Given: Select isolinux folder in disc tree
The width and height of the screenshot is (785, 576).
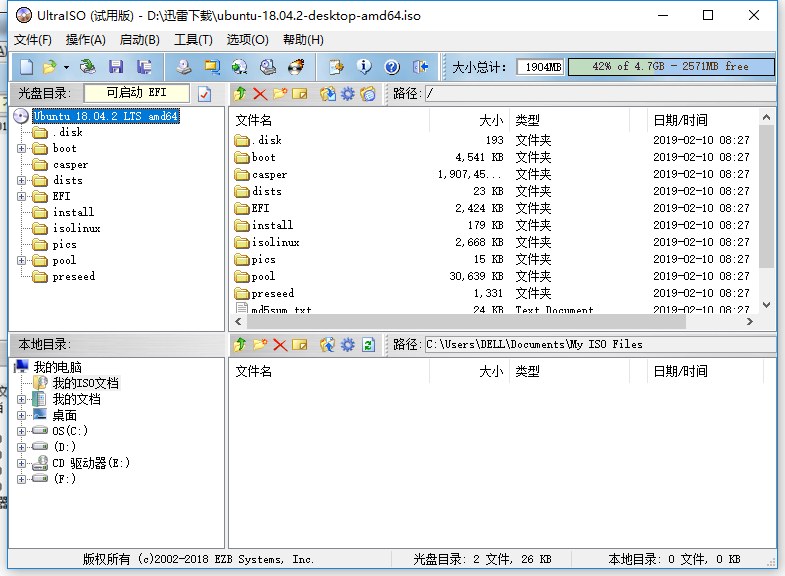Looking at the screenshot, I should pyautogui.click(x=76, y=229).
